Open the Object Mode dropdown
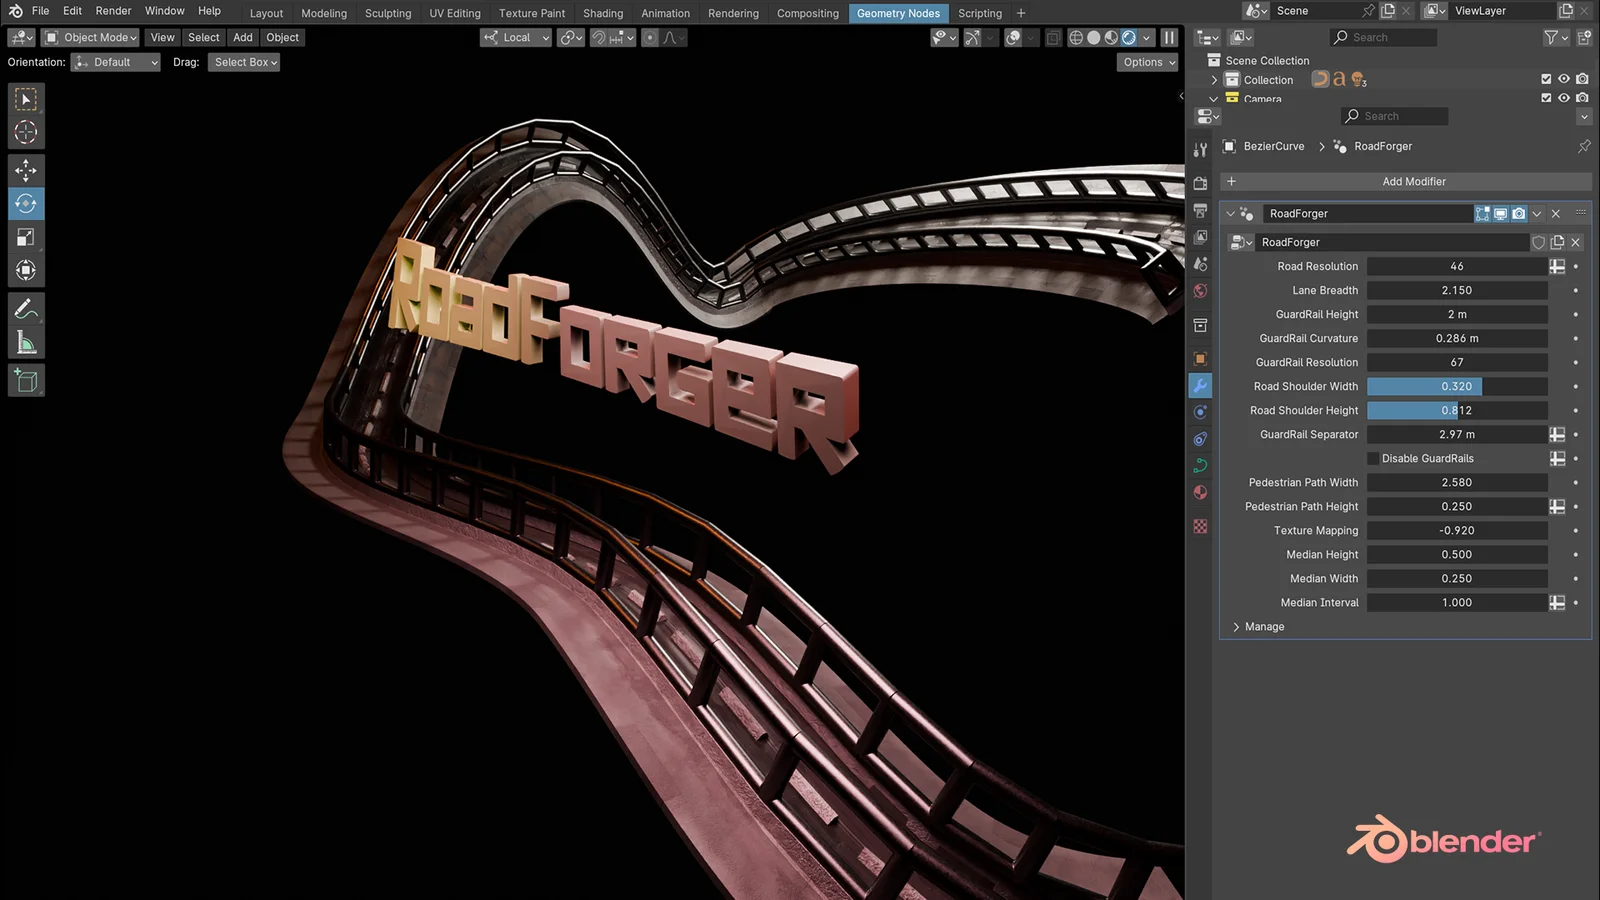This screenshot has height=900, width=1600. point(90,37)
